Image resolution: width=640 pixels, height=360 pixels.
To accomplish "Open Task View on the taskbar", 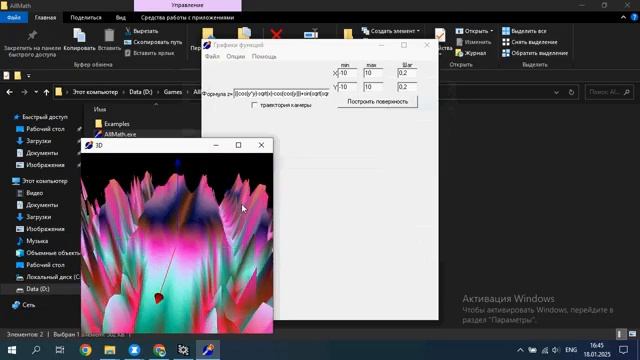I will 60,350.
